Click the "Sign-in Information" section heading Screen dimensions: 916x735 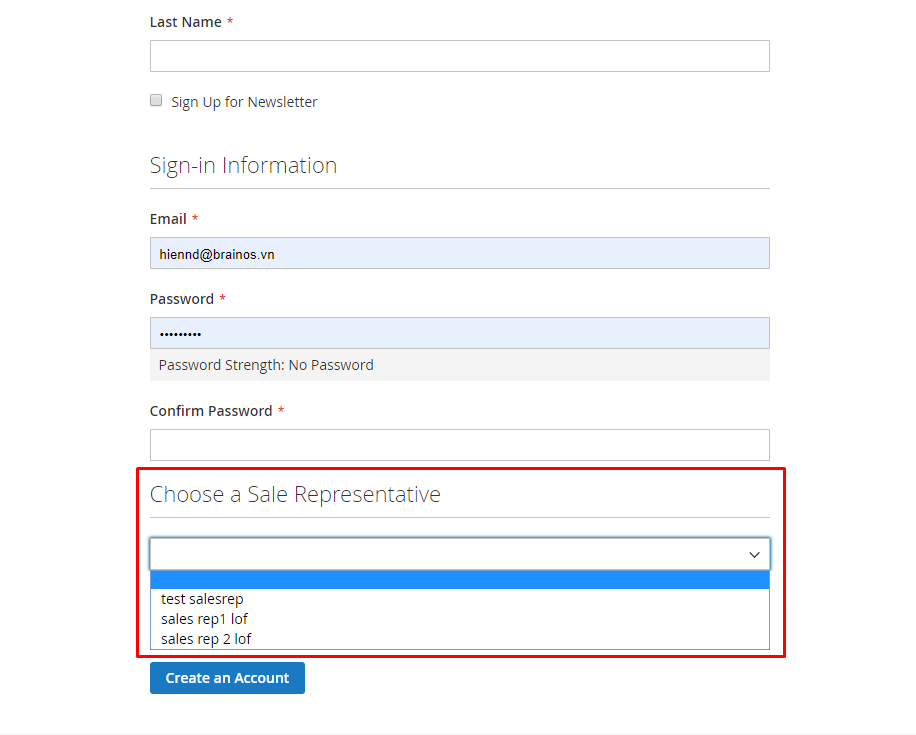(x=243, y=165)
